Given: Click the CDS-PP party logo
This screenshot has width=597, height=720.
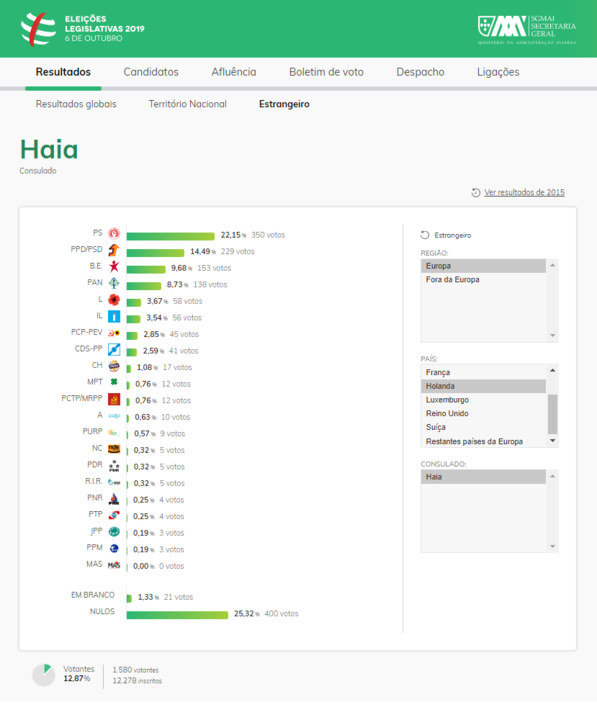Looking at the screenshot, I should tap(114, 349).
